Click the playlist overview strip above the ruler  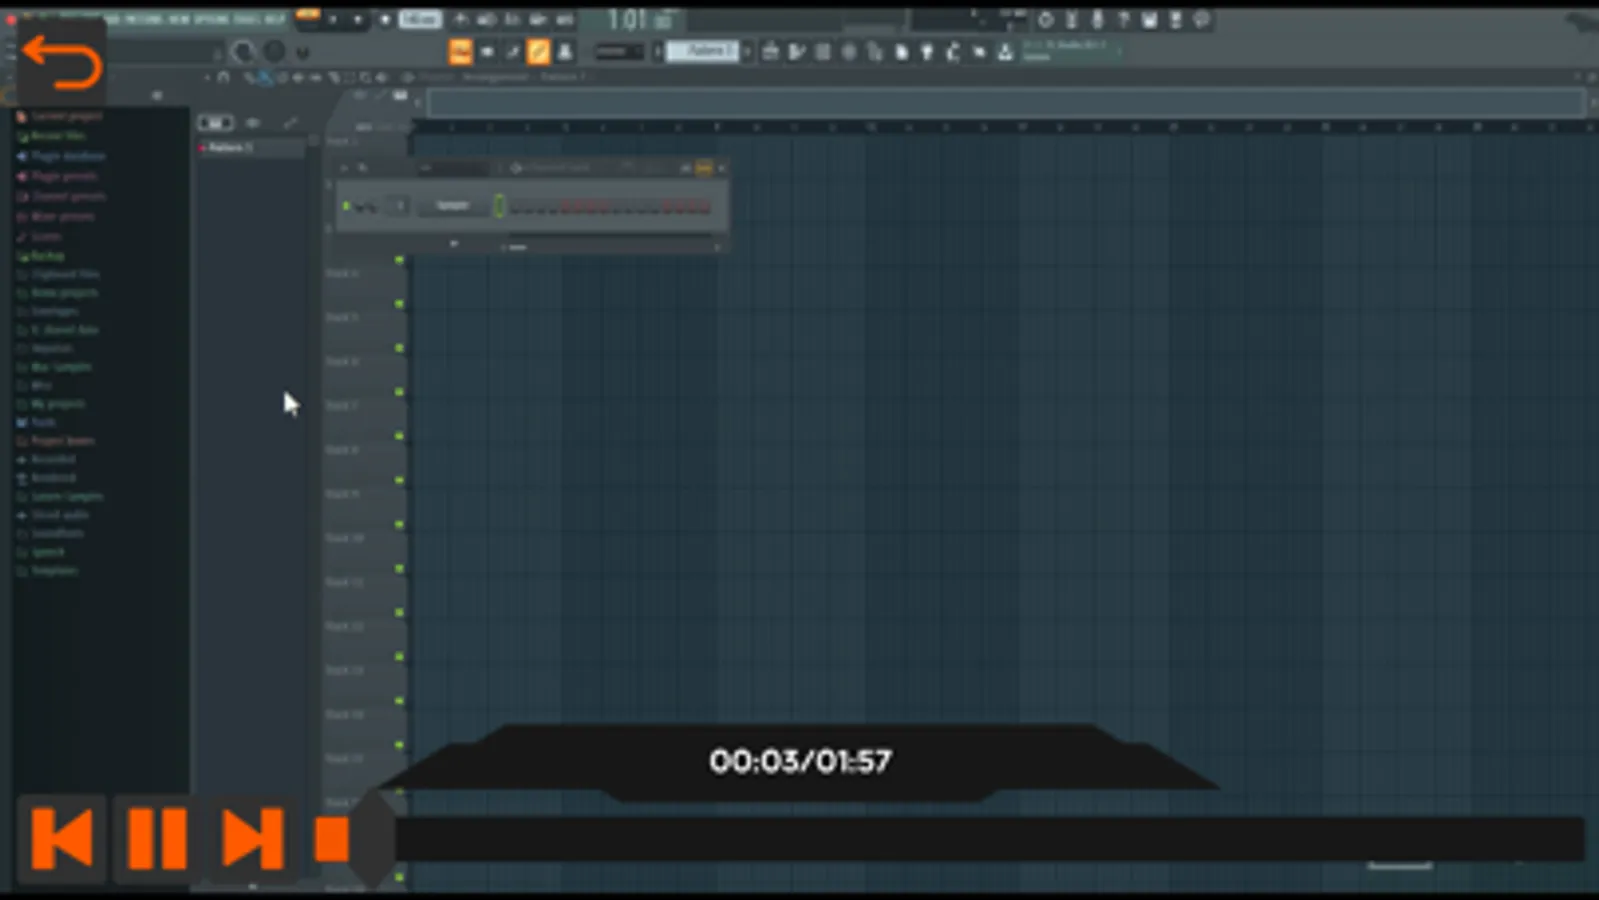1007,102
